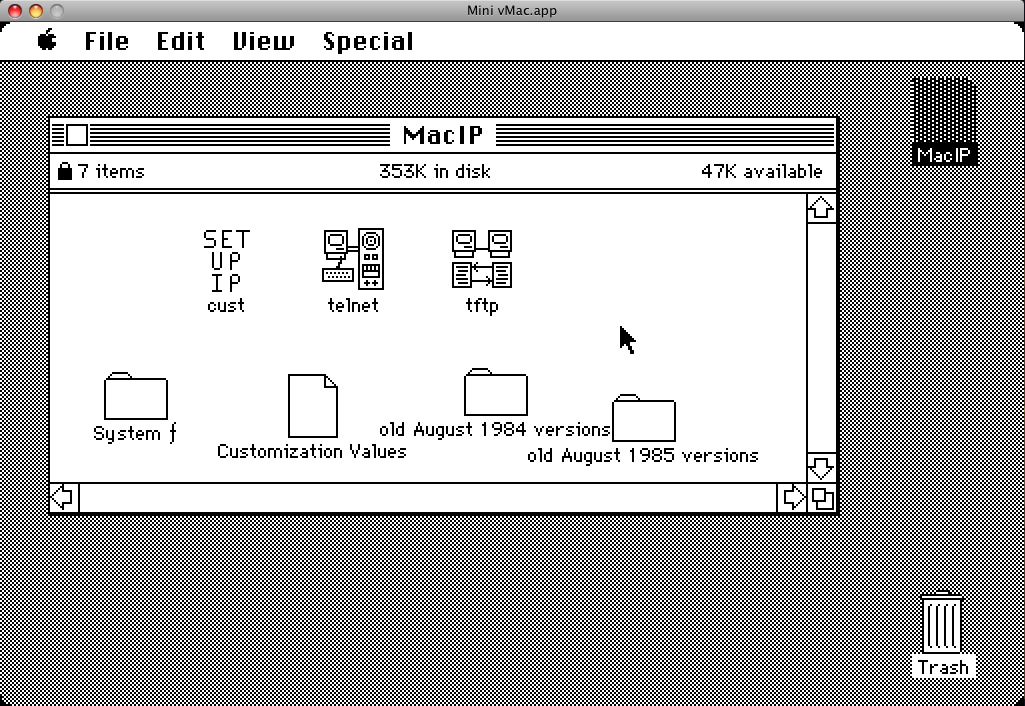Open the Edit menu
Image resolution: width=1025 pixels, height=706 pixels.
180,41
